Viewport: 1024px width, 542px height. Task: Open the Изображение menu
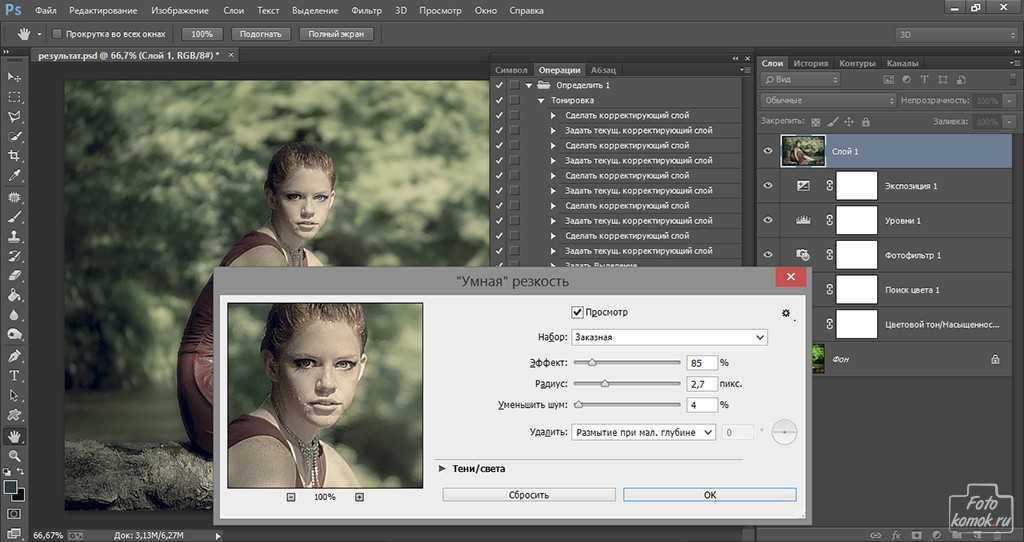[180, 10]
